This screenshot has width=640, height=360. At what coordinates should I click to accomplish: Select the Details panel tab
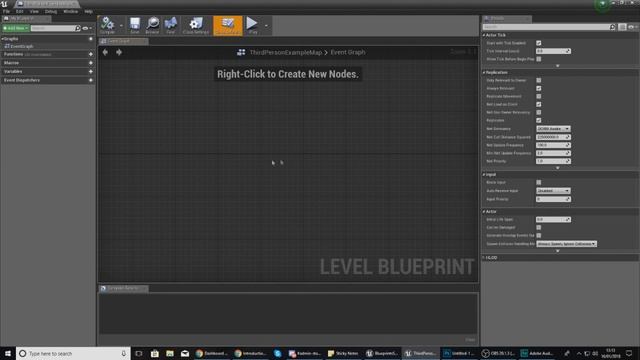point(507,18)
